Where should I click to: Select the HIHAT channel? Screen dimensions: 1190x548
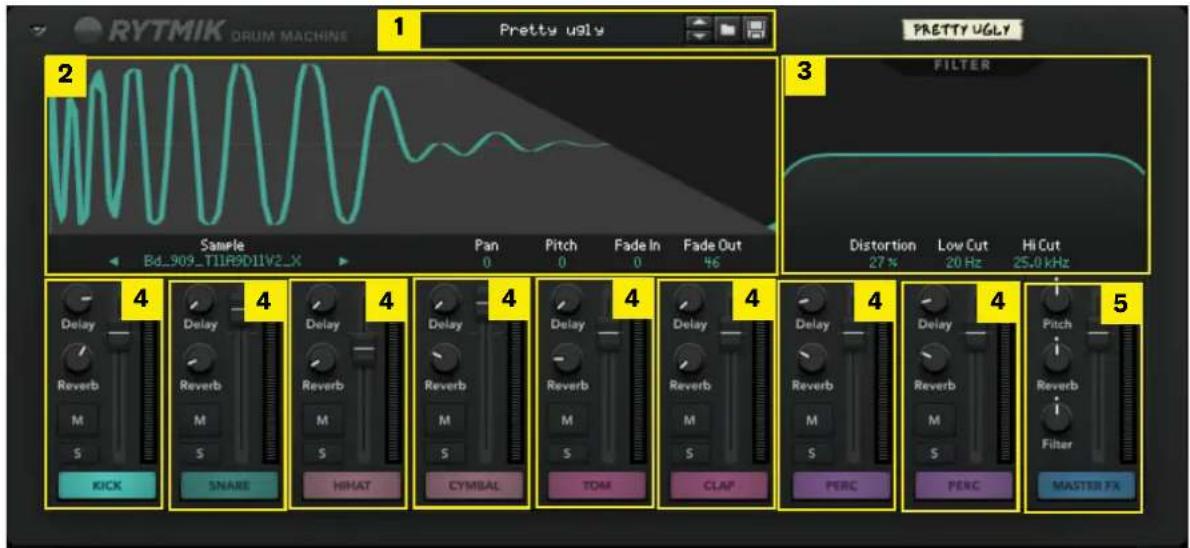[x=351, y=484]
